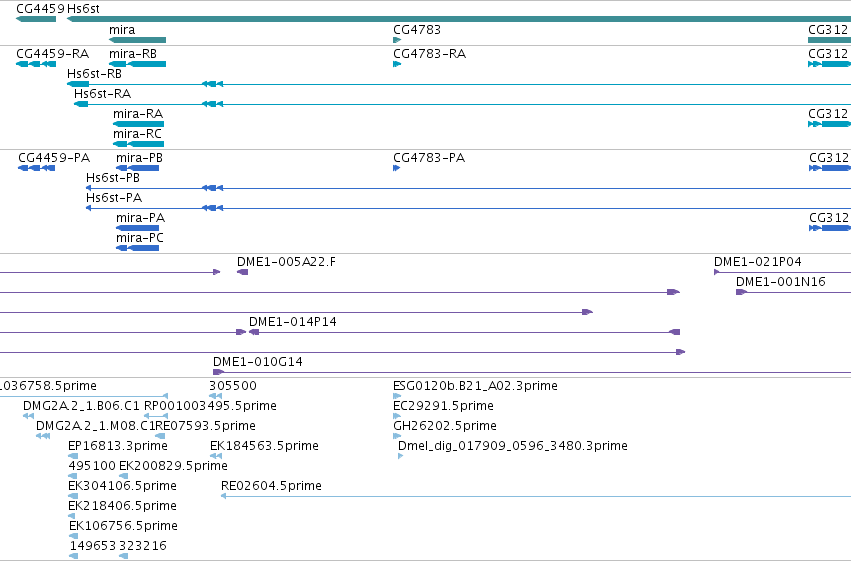This screenshot has height=561, width=851.
Task: Click the DME1-014P14 clone label
Action: 293,322
